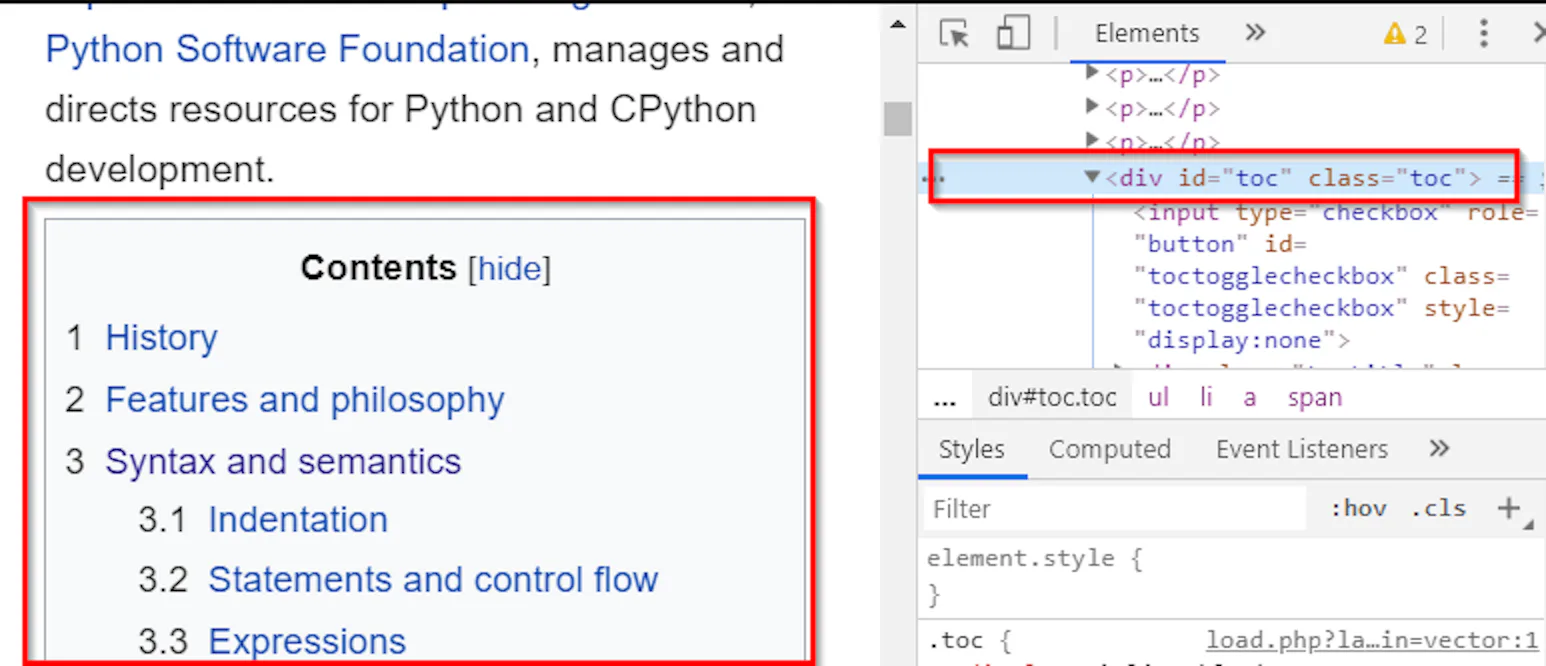Show more Styles sidebar tabs chevron
This screenshot has width=1546, height=666.
pos(1439,448)
